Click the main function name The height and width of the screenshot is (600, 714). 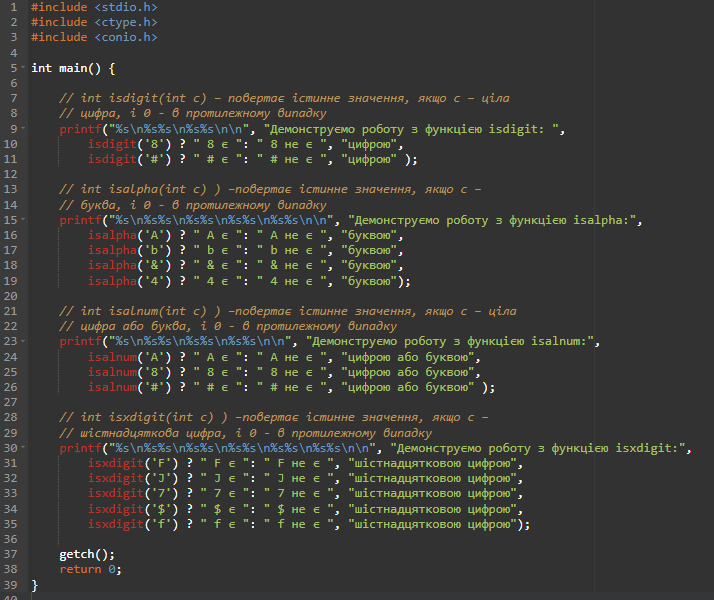point(76,68)
